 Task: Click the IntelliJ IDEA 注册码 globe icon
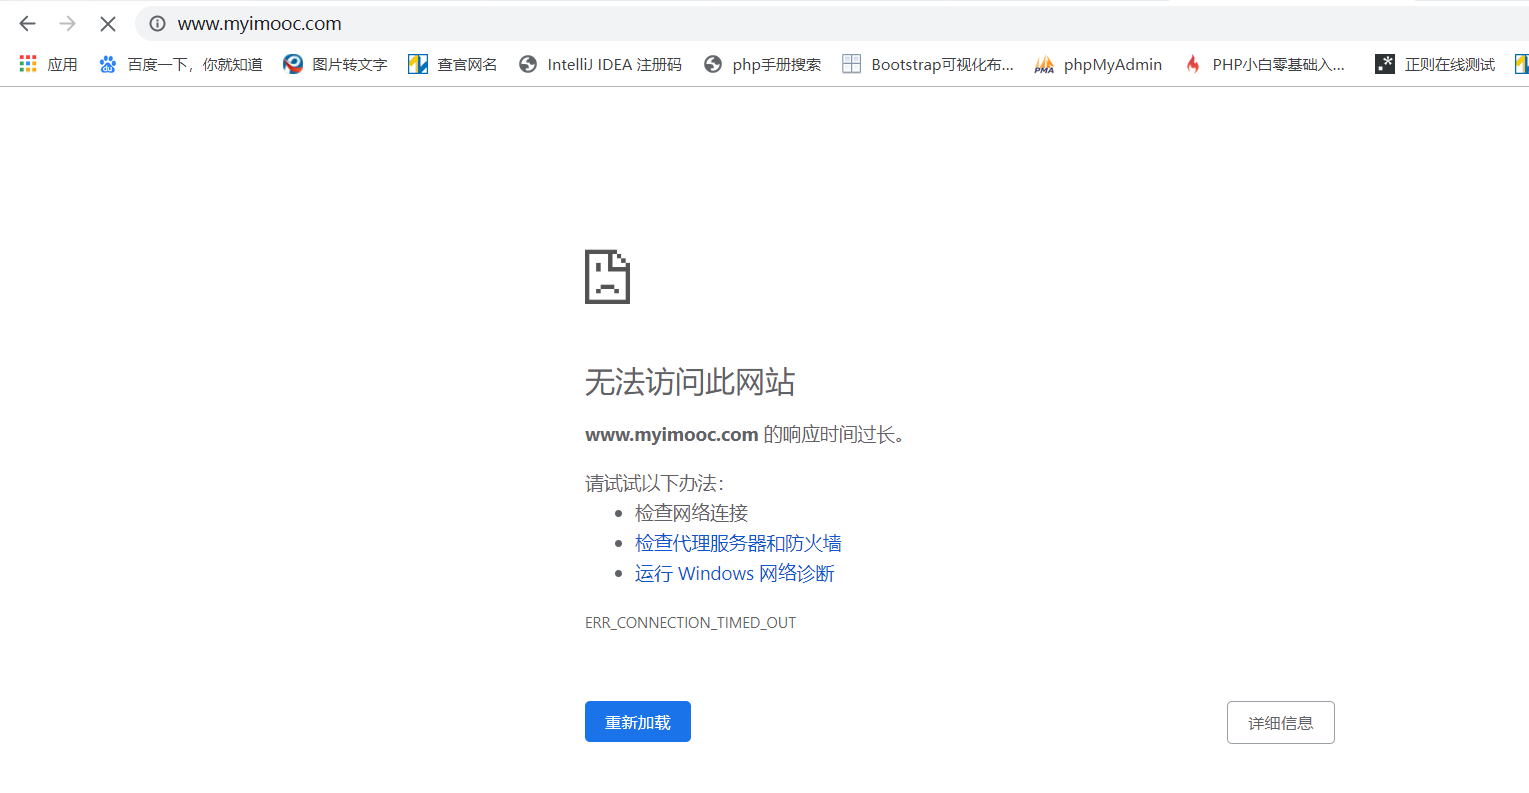[528, 64]
